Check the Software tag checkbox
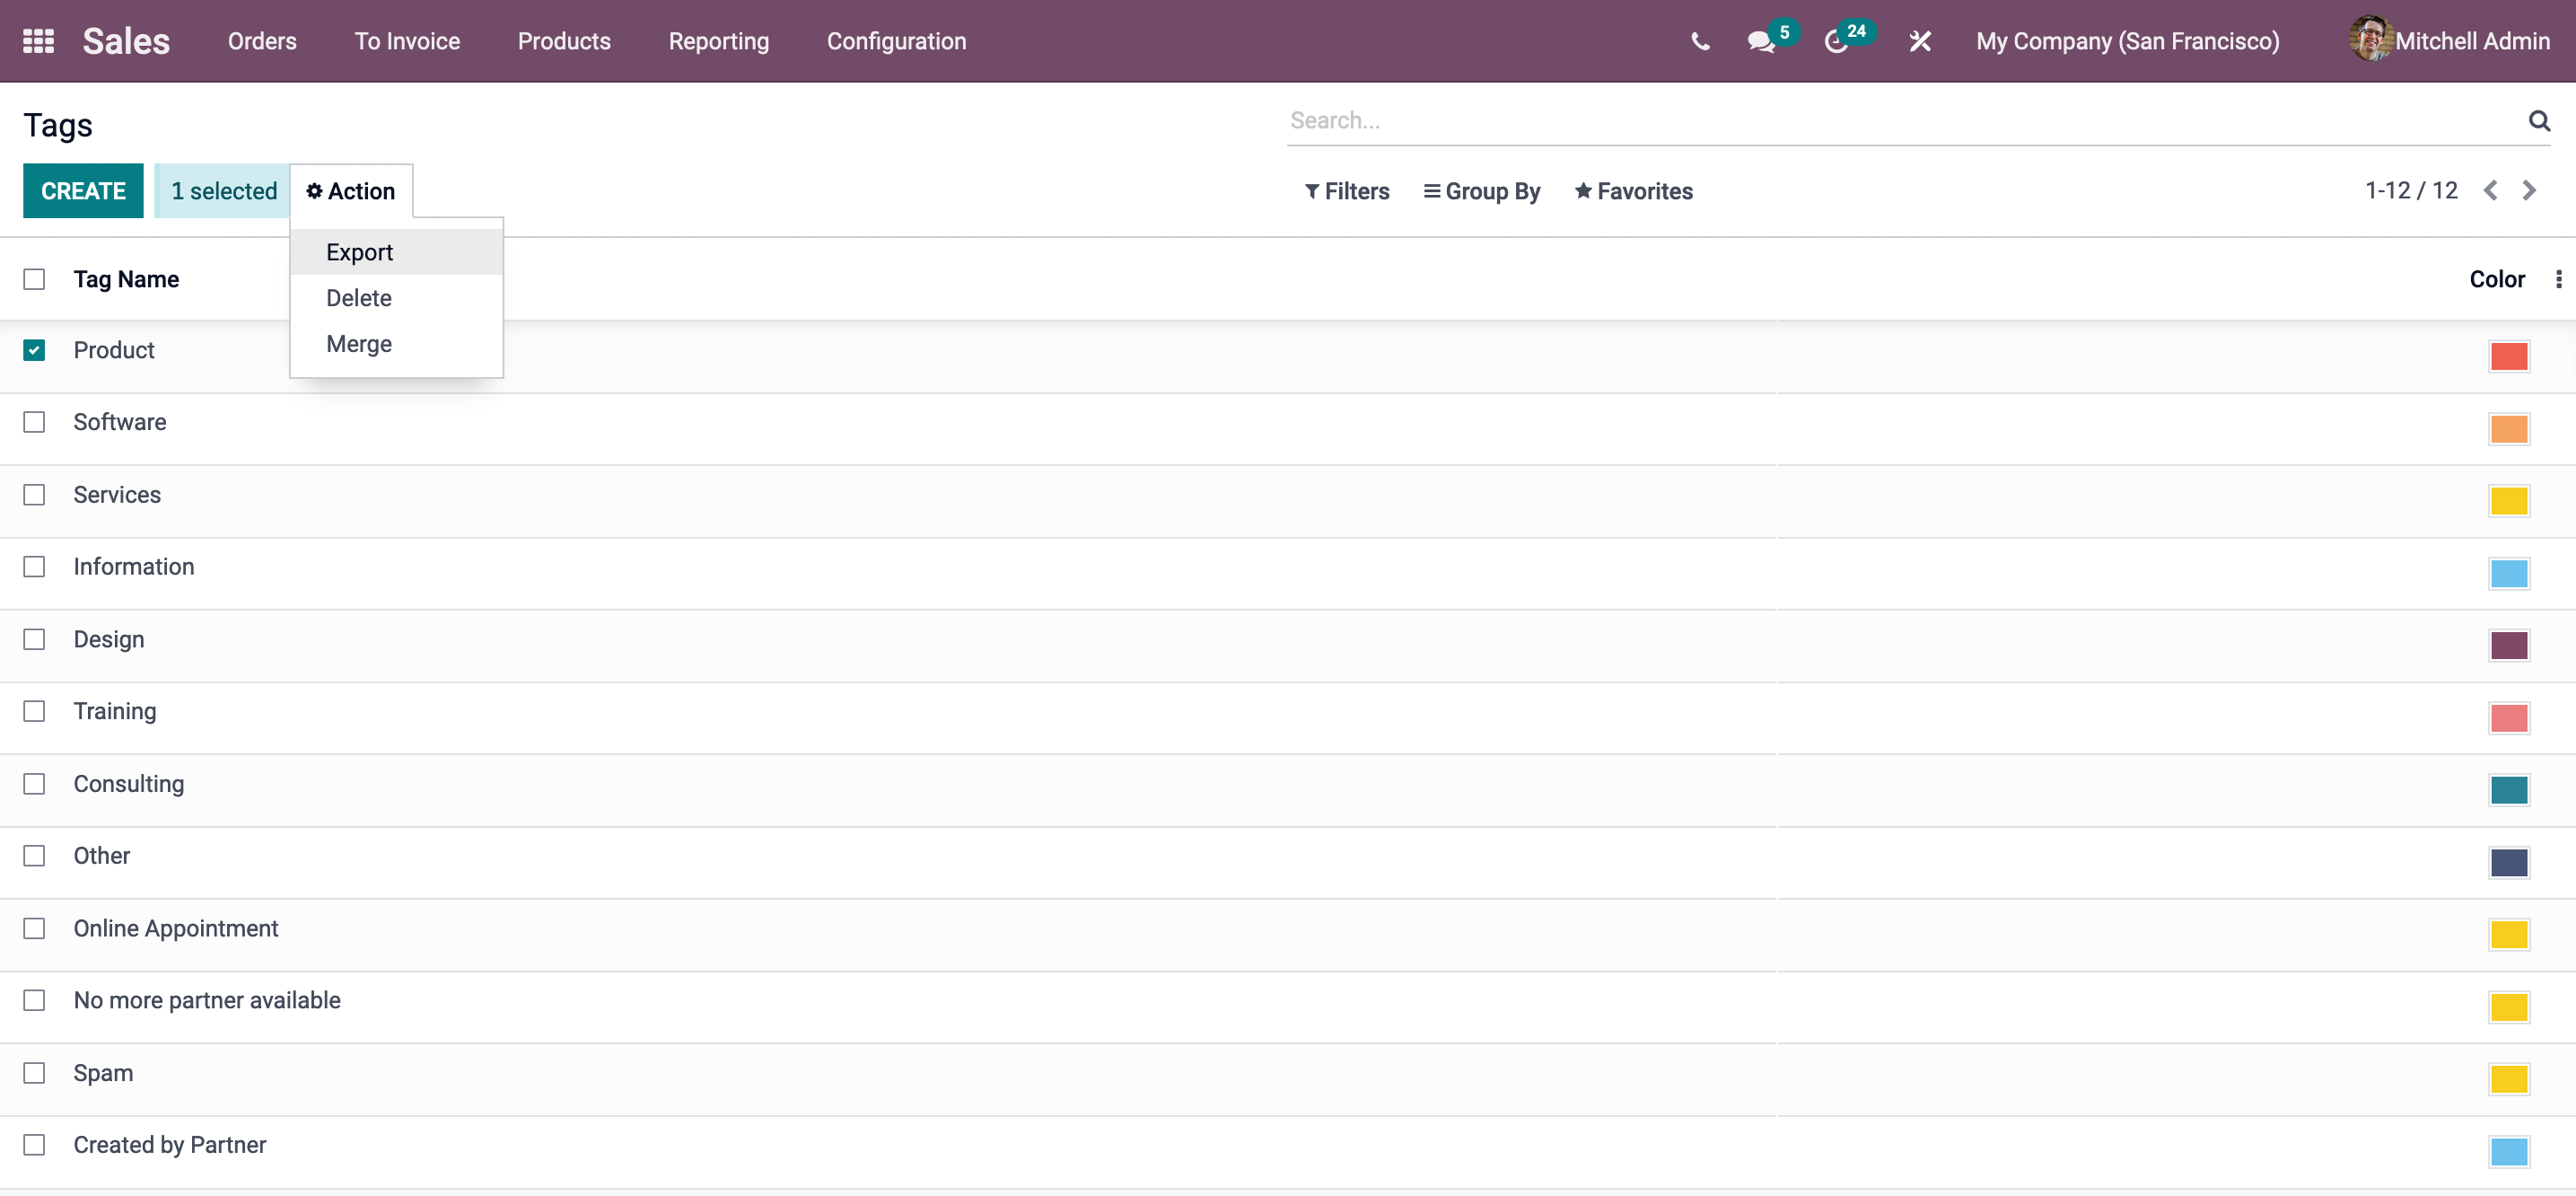The width and height of the screenshot is (2576, 1196). pyautogui.click(x=34, y=422)
